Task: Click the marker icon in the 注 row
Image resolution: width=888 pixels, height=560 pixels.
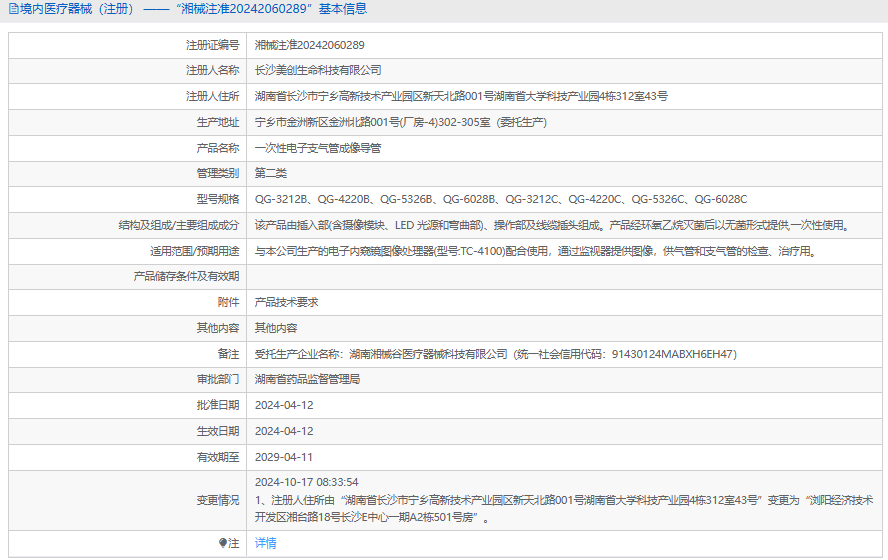Action: (x=223, y=544)
